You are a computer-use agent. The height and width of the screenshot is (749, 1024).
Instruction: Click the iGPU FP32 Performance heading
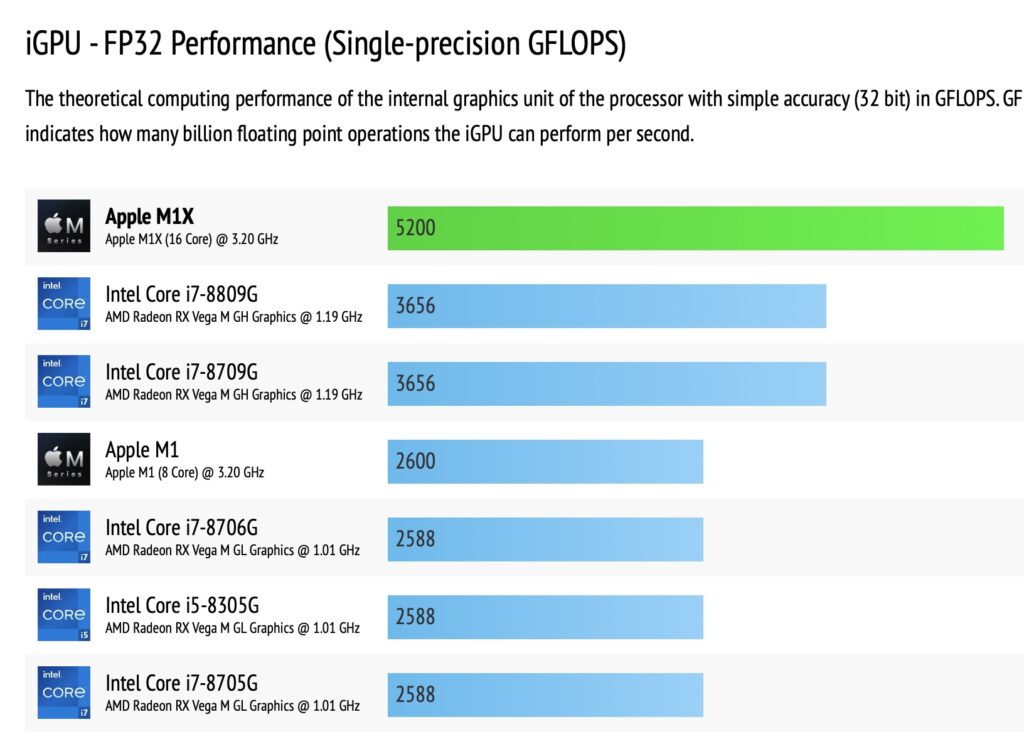click(325, 44)
